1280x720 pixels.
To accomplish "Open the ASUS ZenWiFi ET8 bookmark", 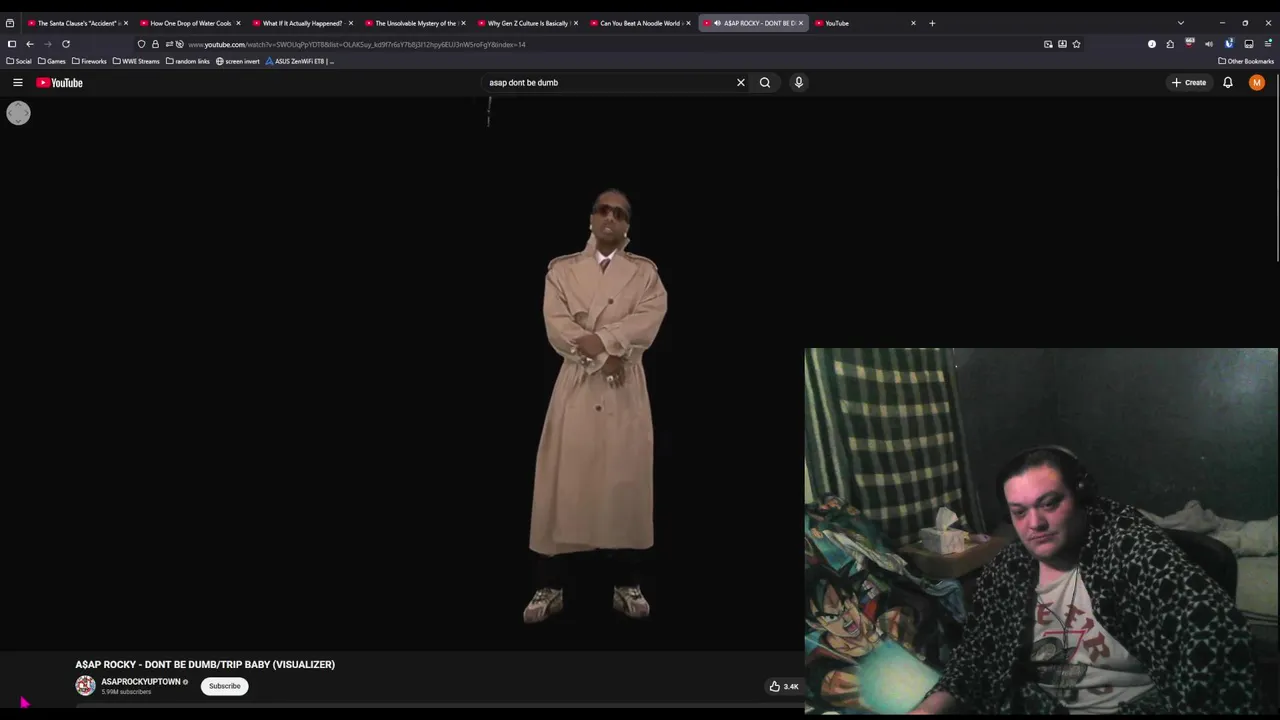I will pos(300,61).
